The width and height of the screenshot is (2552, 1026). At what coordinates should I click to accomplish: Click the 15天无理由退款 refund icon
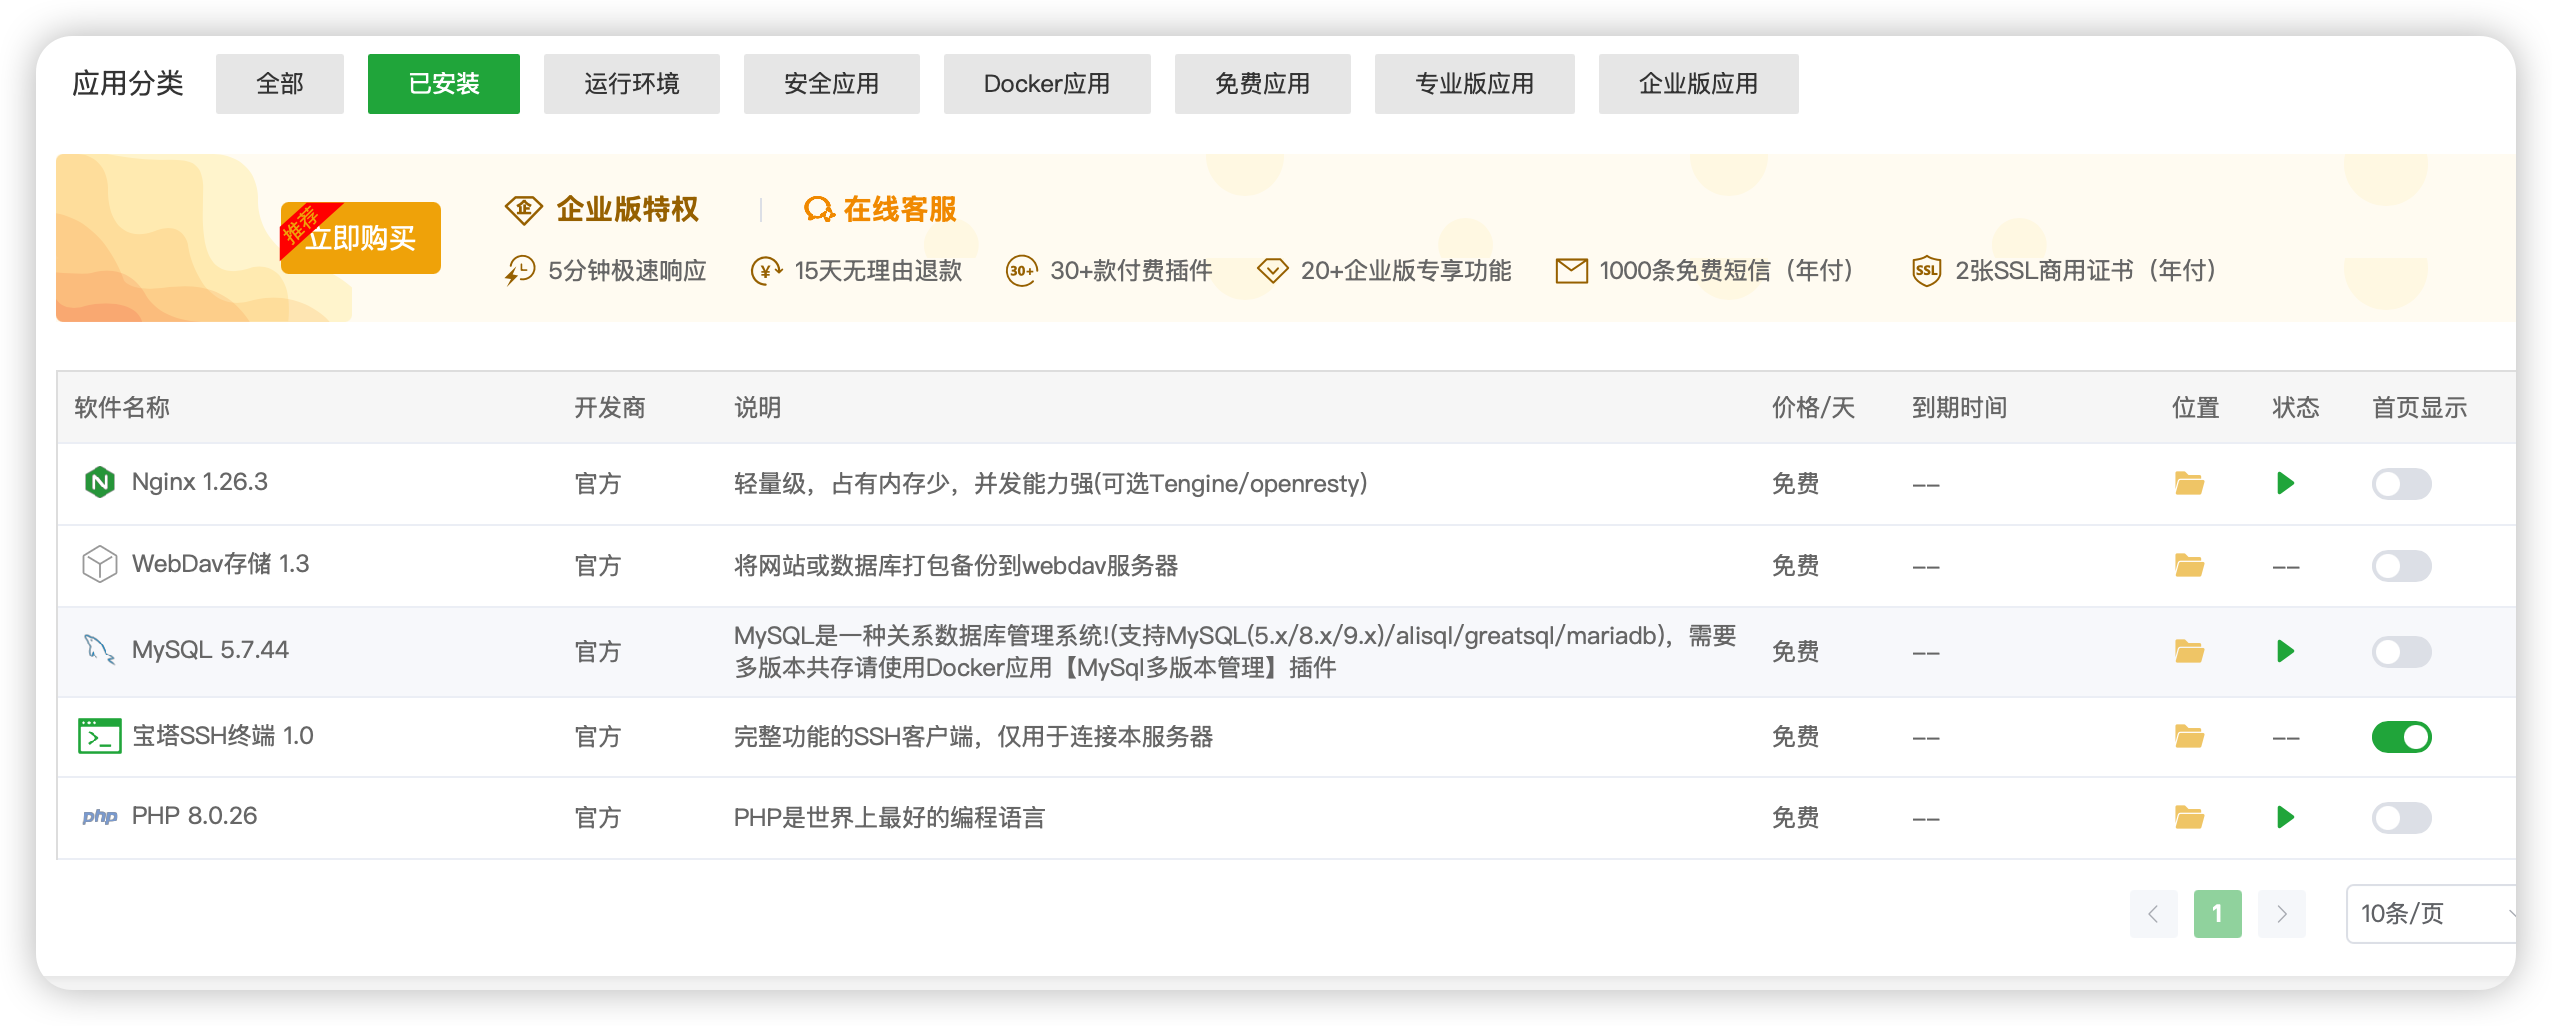766,270
